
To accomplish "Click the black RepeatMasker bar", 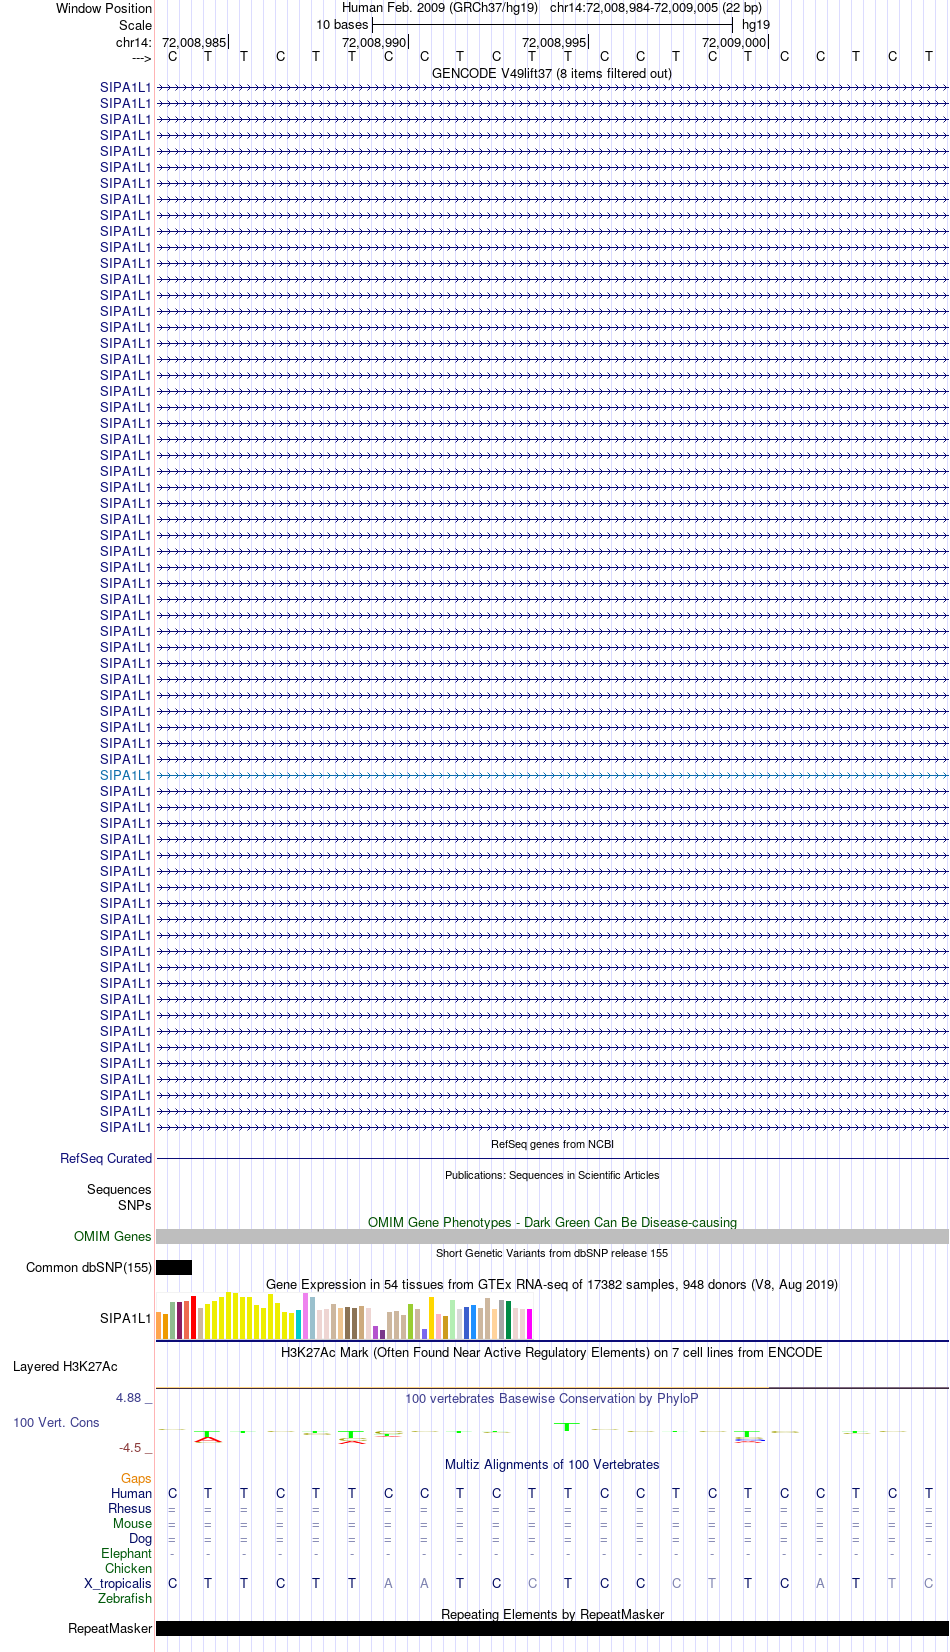I will tap(552, 1628).
